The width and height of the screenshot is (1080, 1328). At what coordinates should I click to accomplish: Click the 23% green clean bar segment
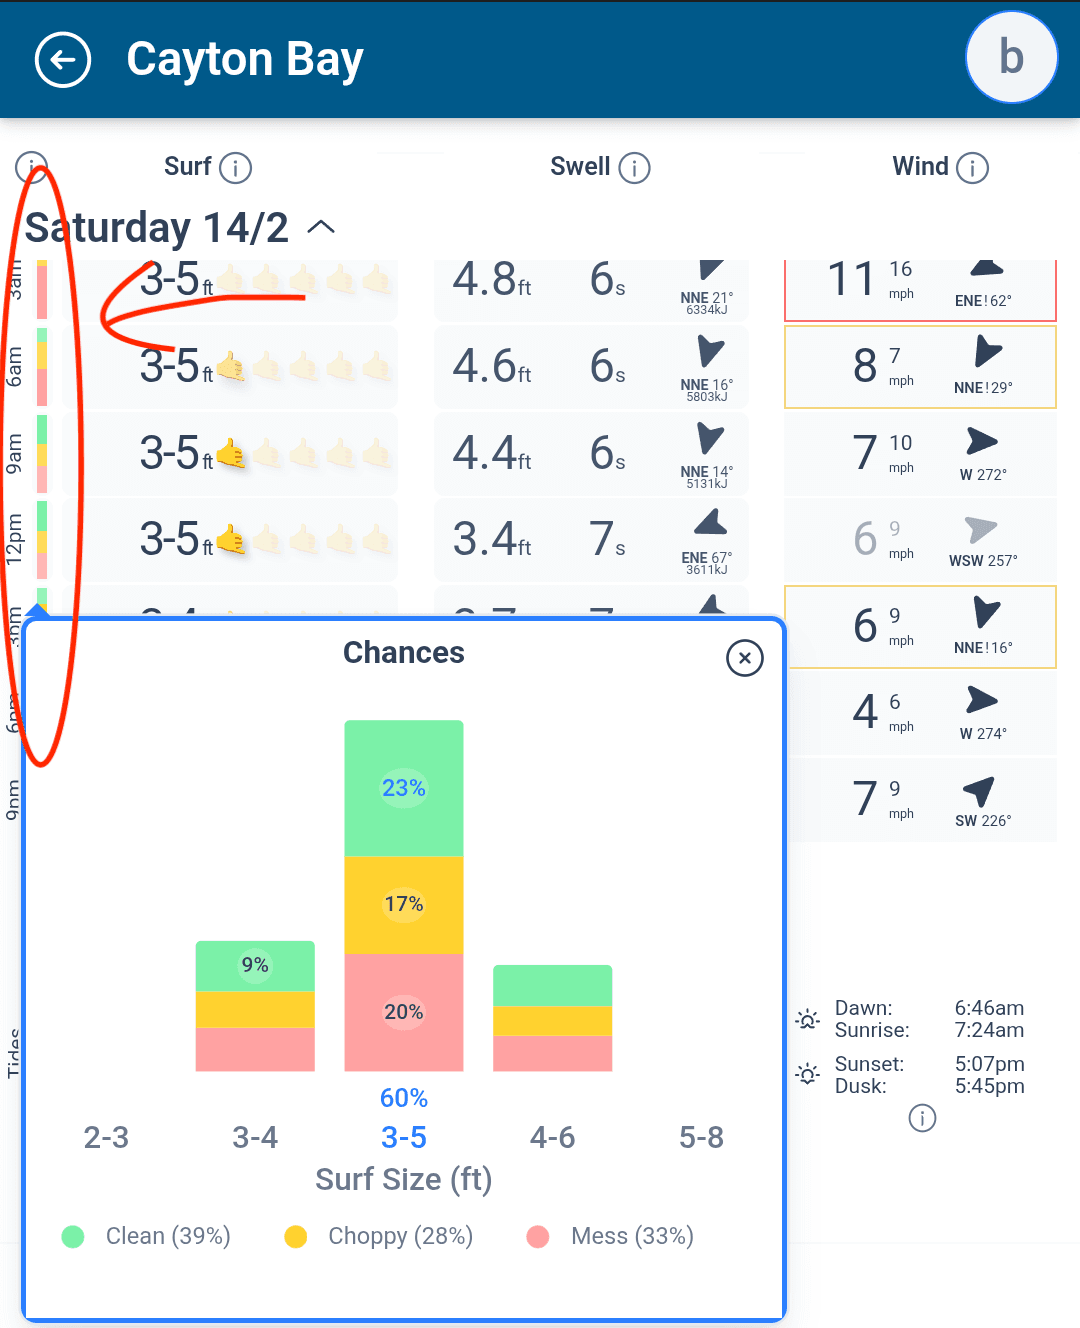click(x=404, y=788)
